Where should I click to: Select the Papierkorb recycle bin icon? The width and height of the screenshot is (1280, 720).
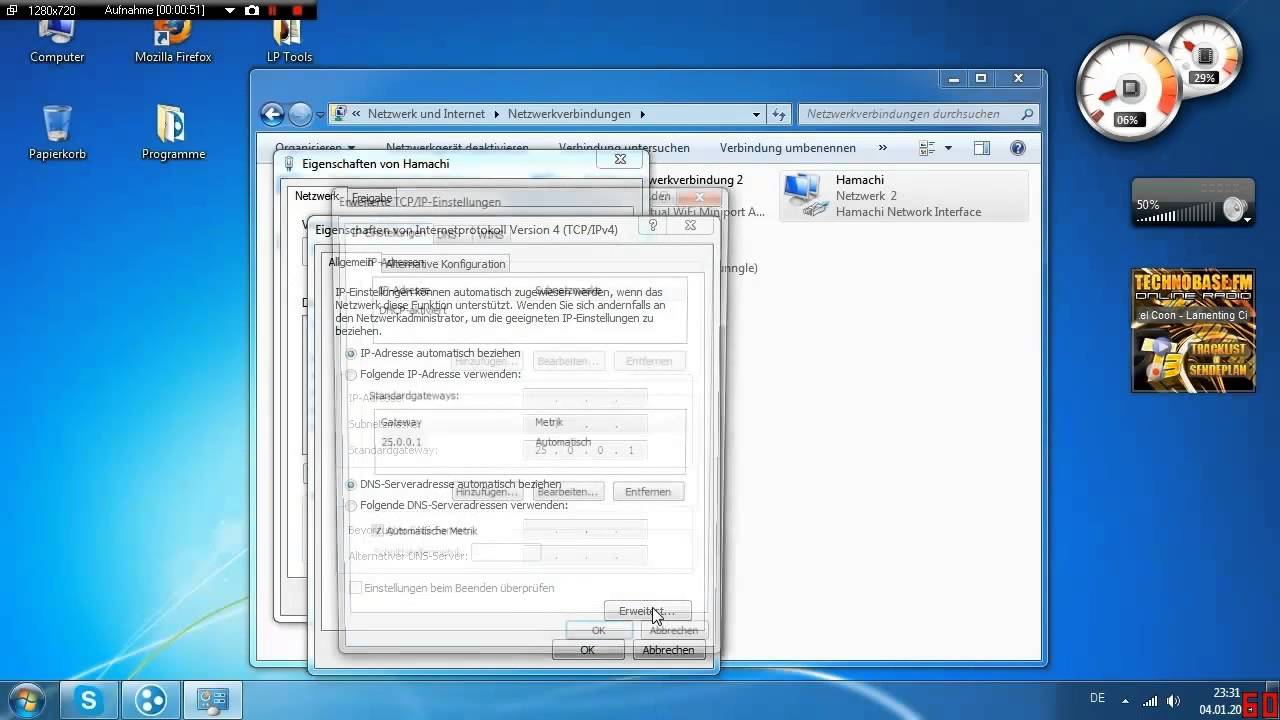[x=57, y=132]
